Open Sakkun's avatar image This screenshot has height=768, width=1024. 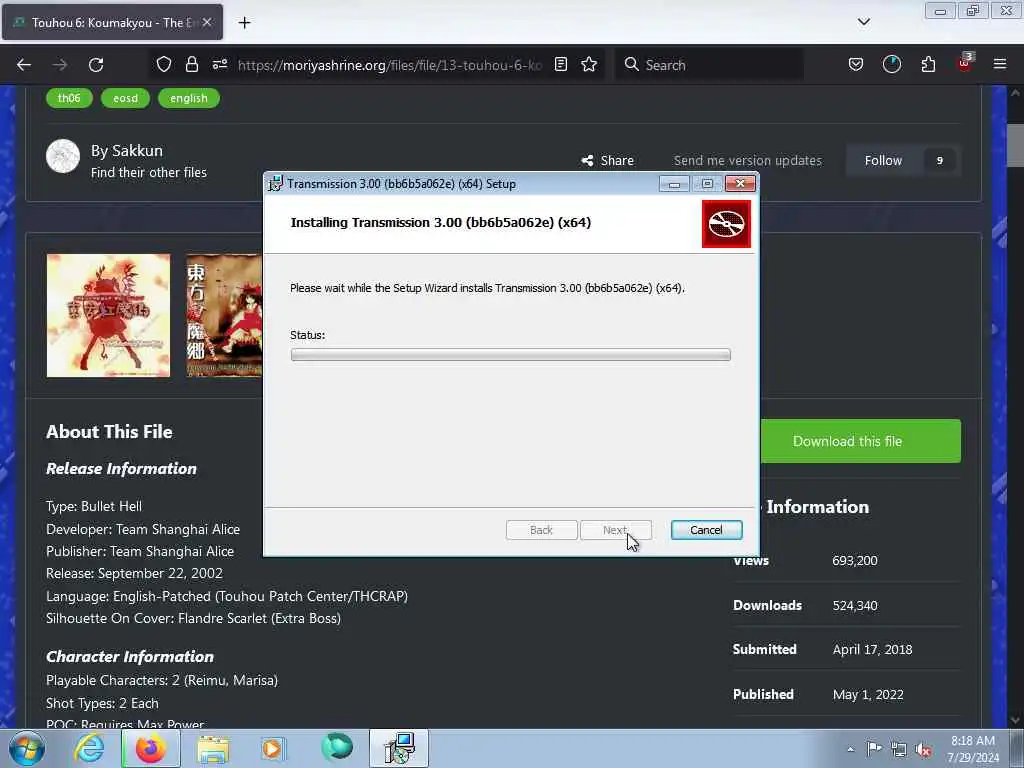point(63,156)
